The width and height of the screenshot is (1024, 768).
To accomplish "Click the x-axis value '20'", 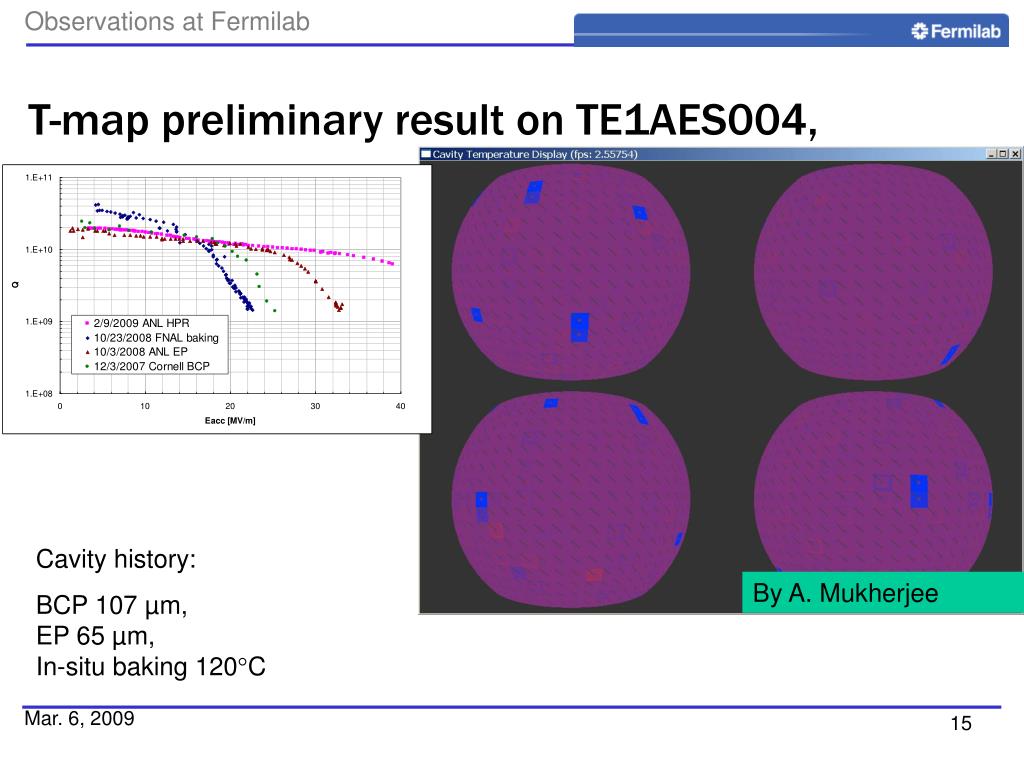I will point(230,406).
